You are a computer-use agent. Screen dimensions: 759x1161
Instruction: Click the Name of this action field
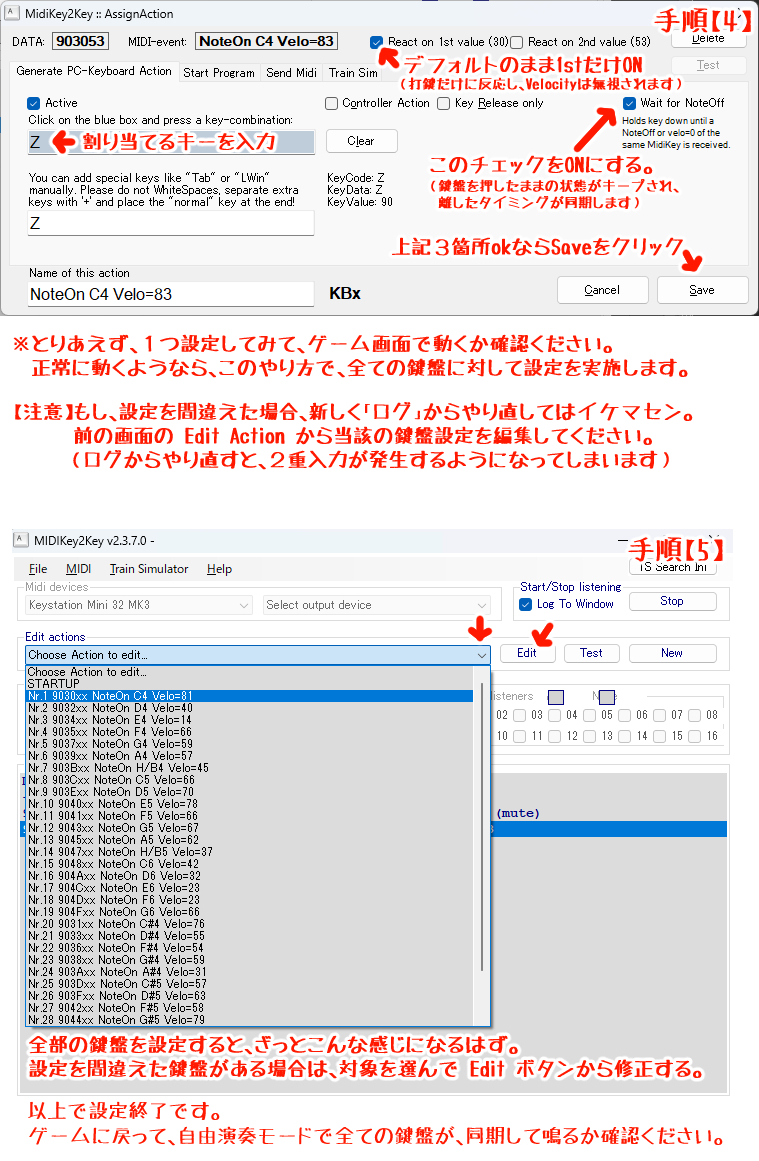171,294
